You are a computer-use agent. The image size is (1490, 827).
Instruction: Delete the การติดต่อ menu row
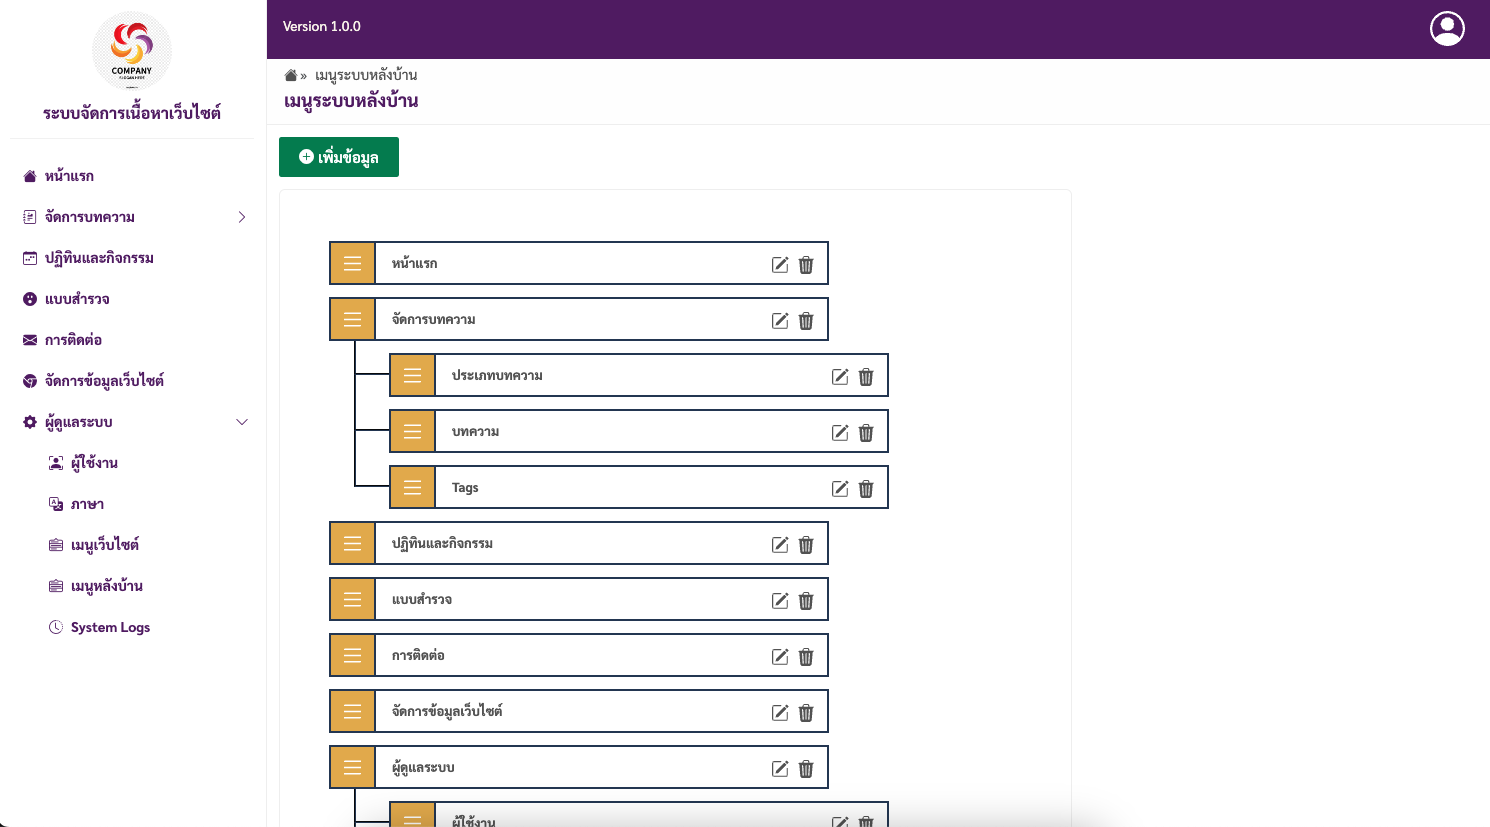click(806, 656)
